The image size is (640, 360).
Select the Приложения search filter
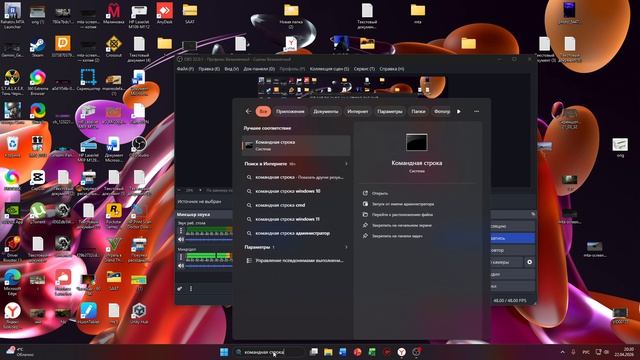coord(290,111)
